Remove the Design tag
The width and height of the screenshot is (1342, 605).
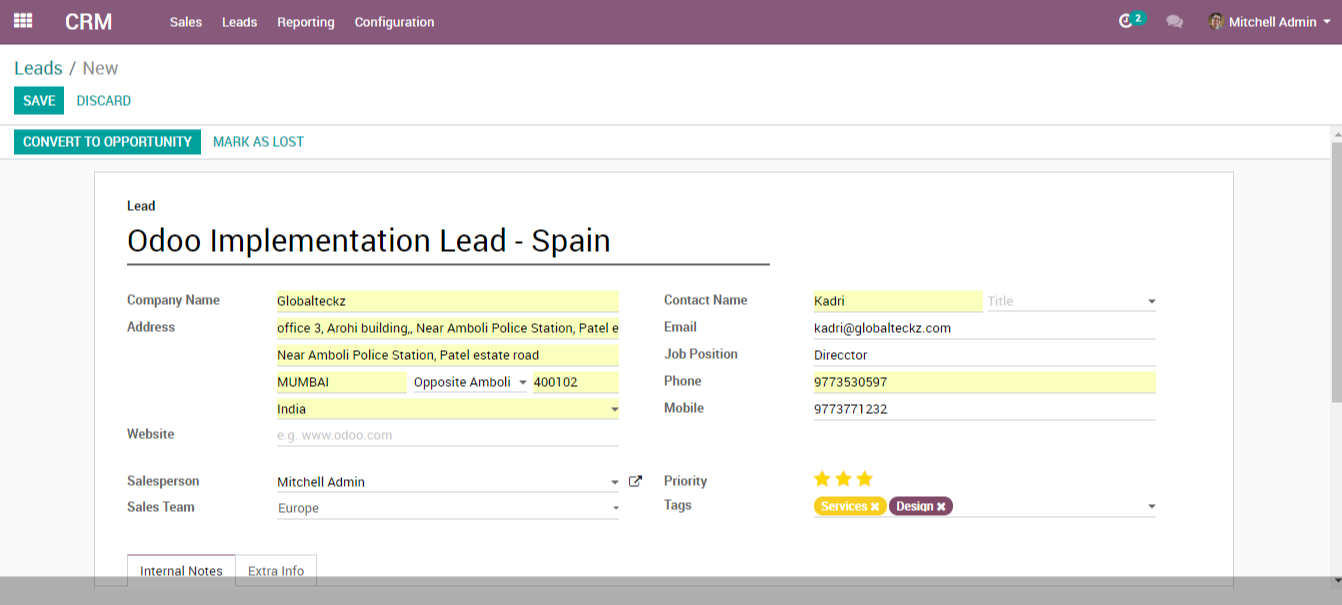pyautogui.click(x=940, y=506)
